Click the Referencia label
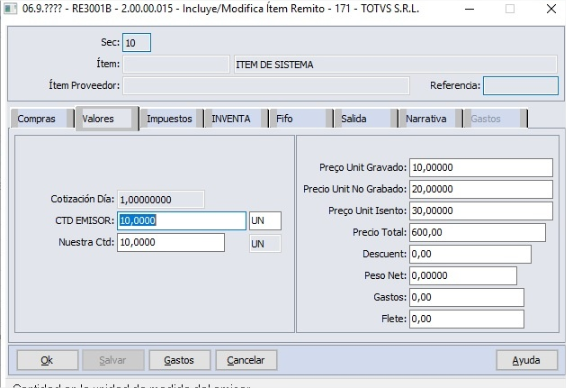 [x=455, y=86]
